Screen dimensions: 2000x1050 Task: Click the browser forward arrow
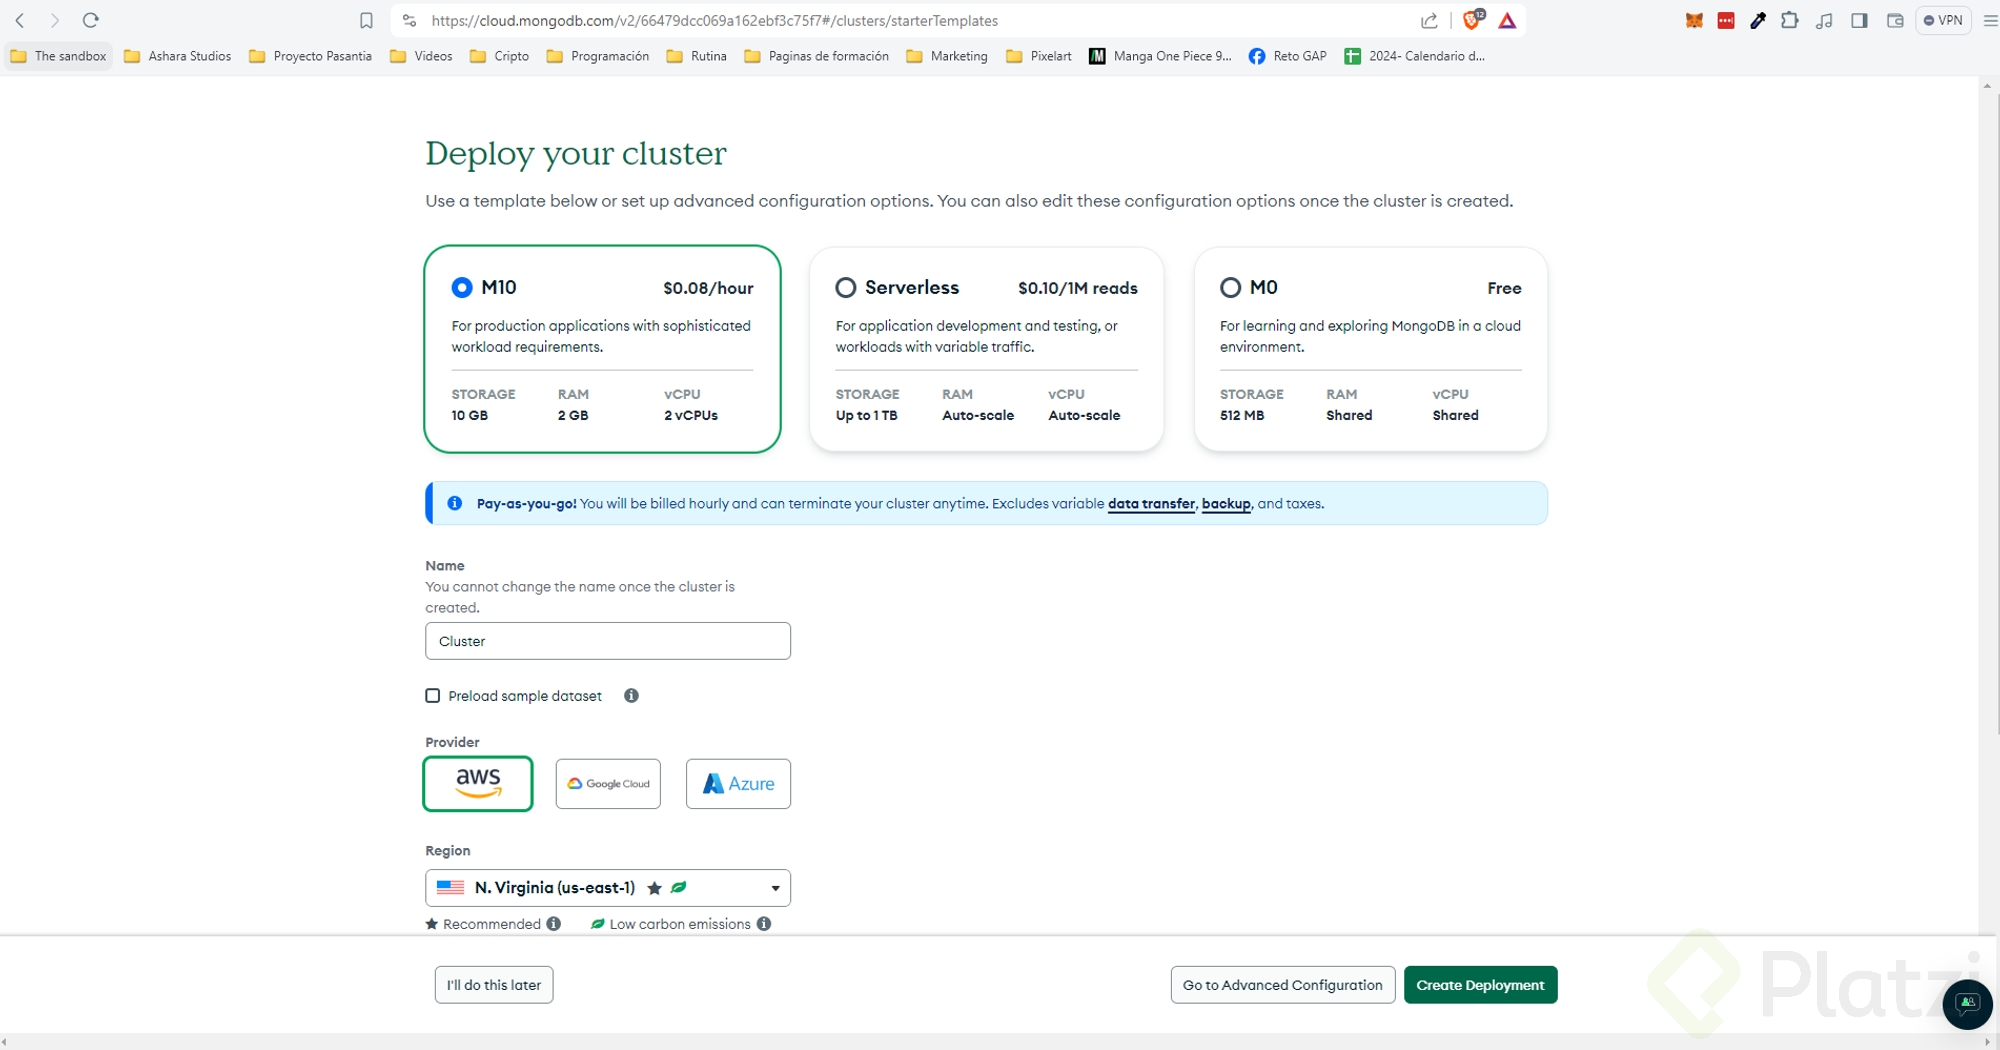[55, 20]
